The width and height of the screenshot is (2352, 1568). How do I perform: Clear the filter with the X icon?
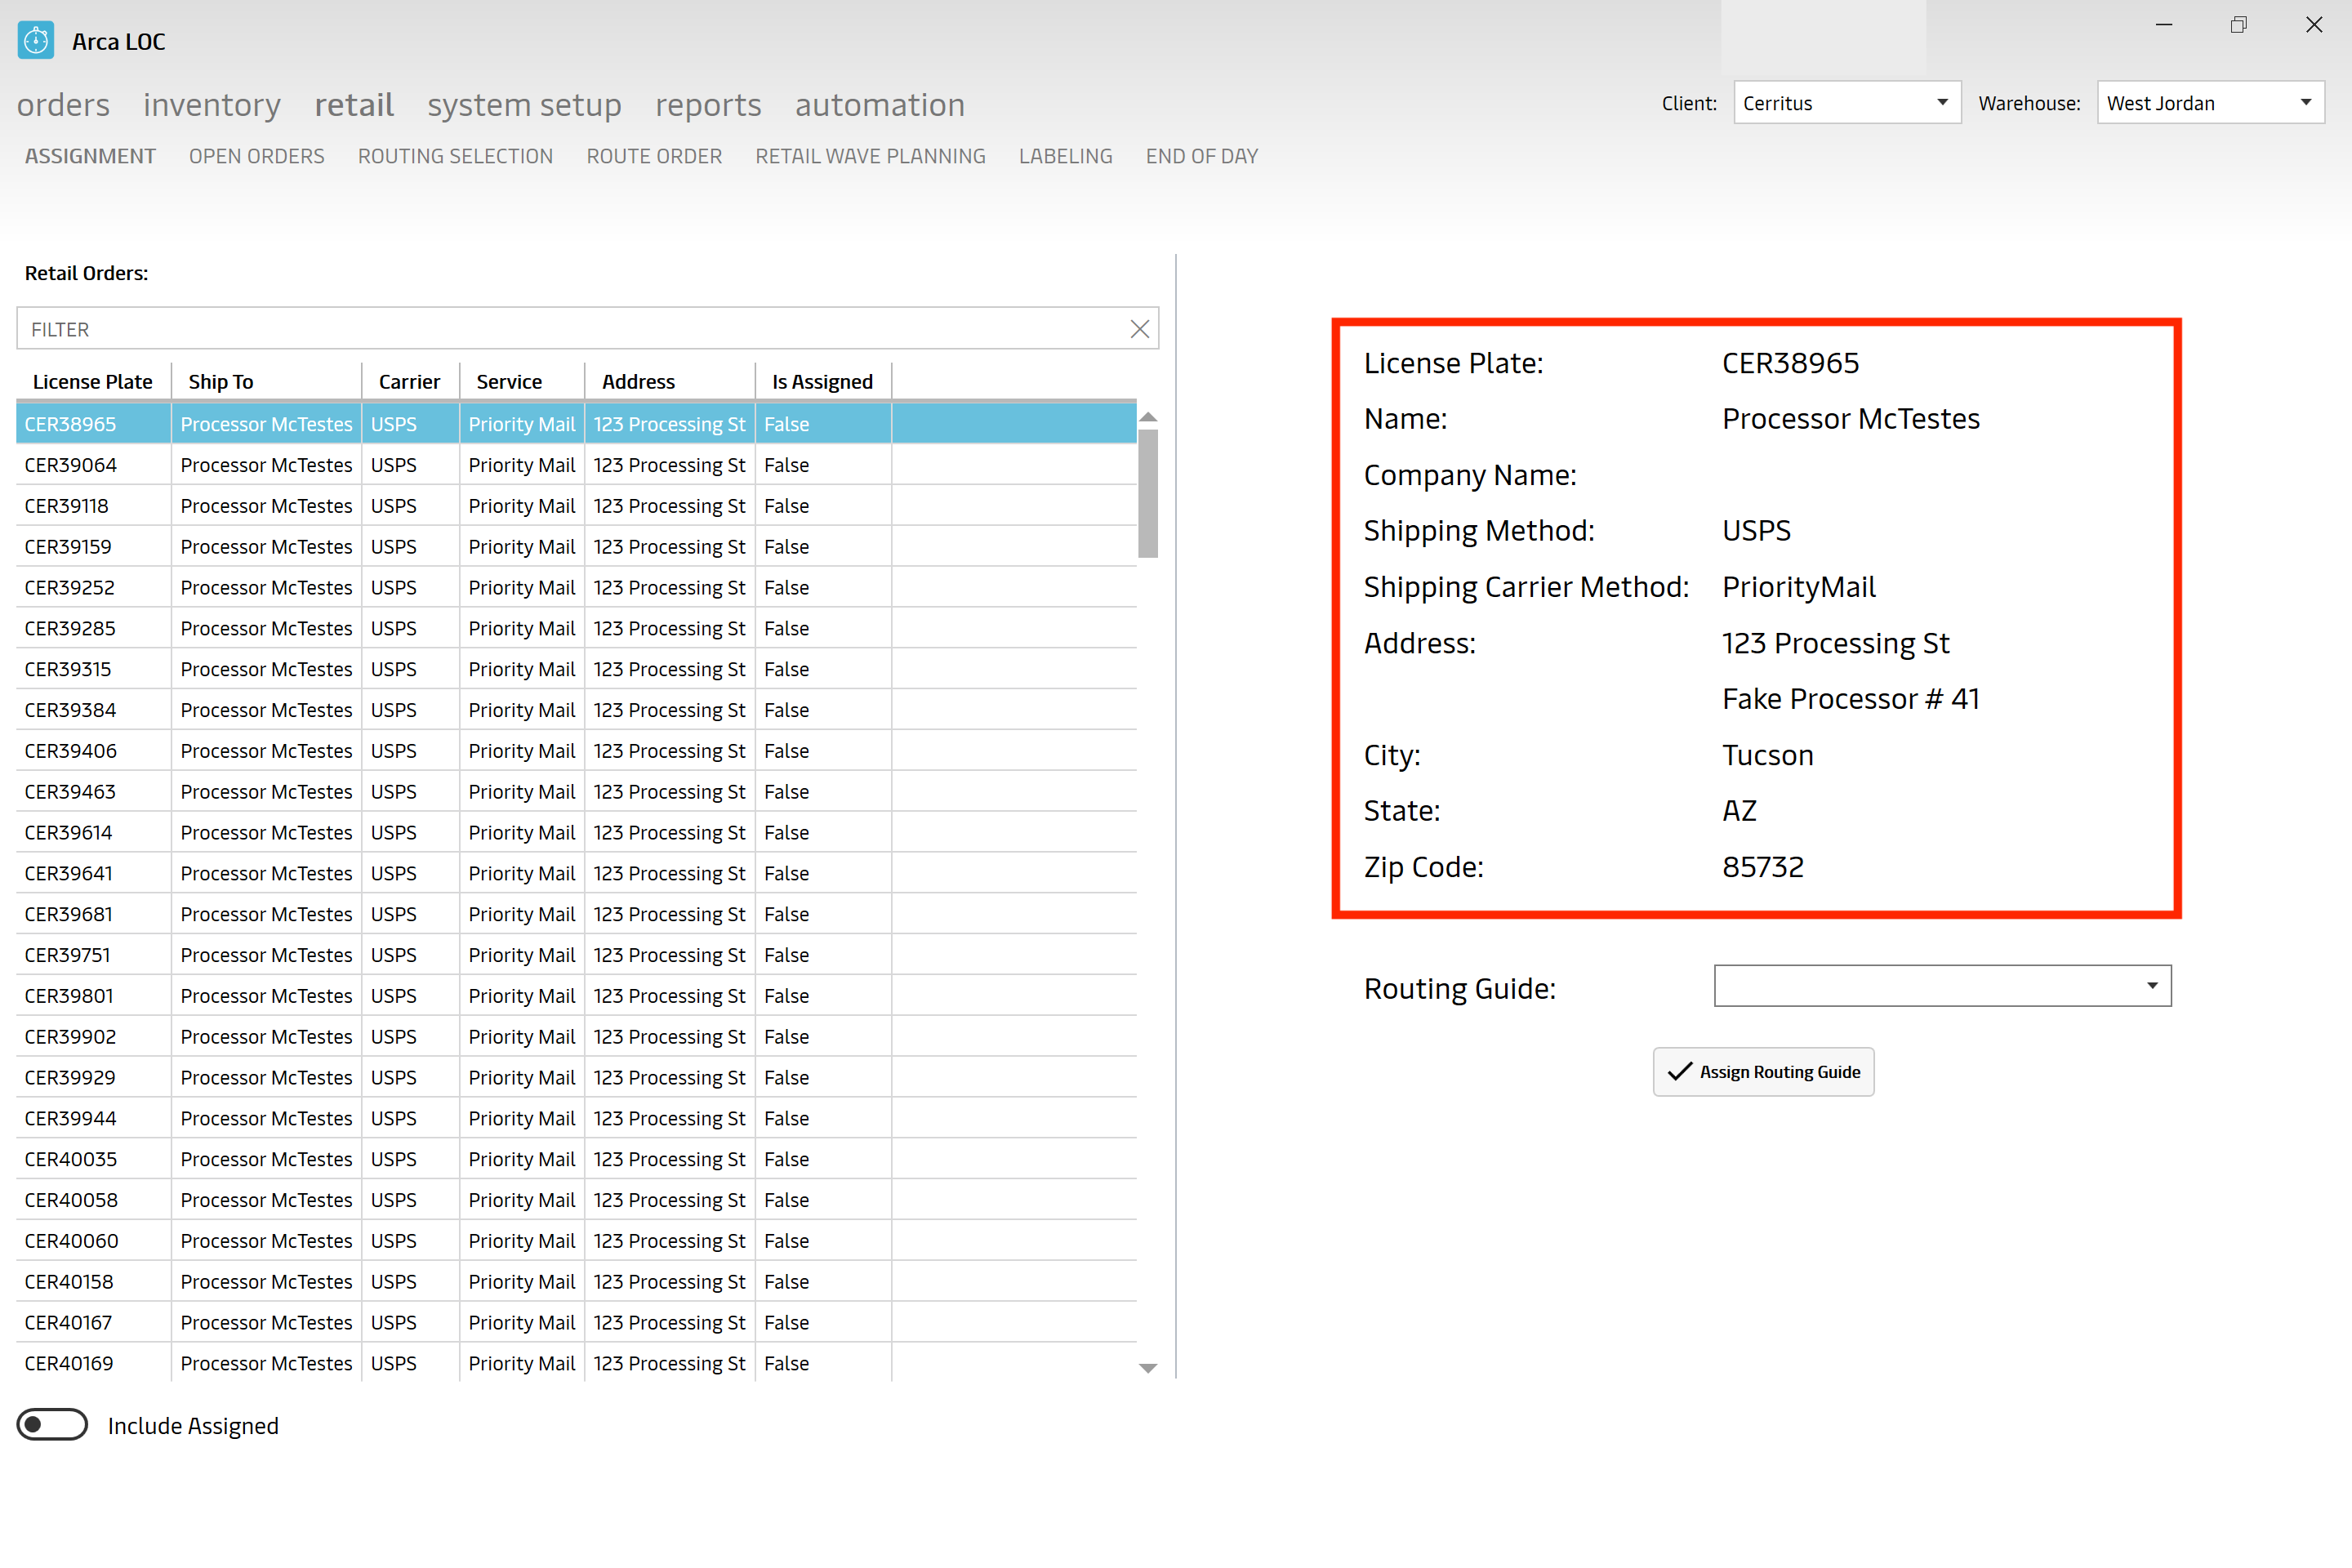1139,329
